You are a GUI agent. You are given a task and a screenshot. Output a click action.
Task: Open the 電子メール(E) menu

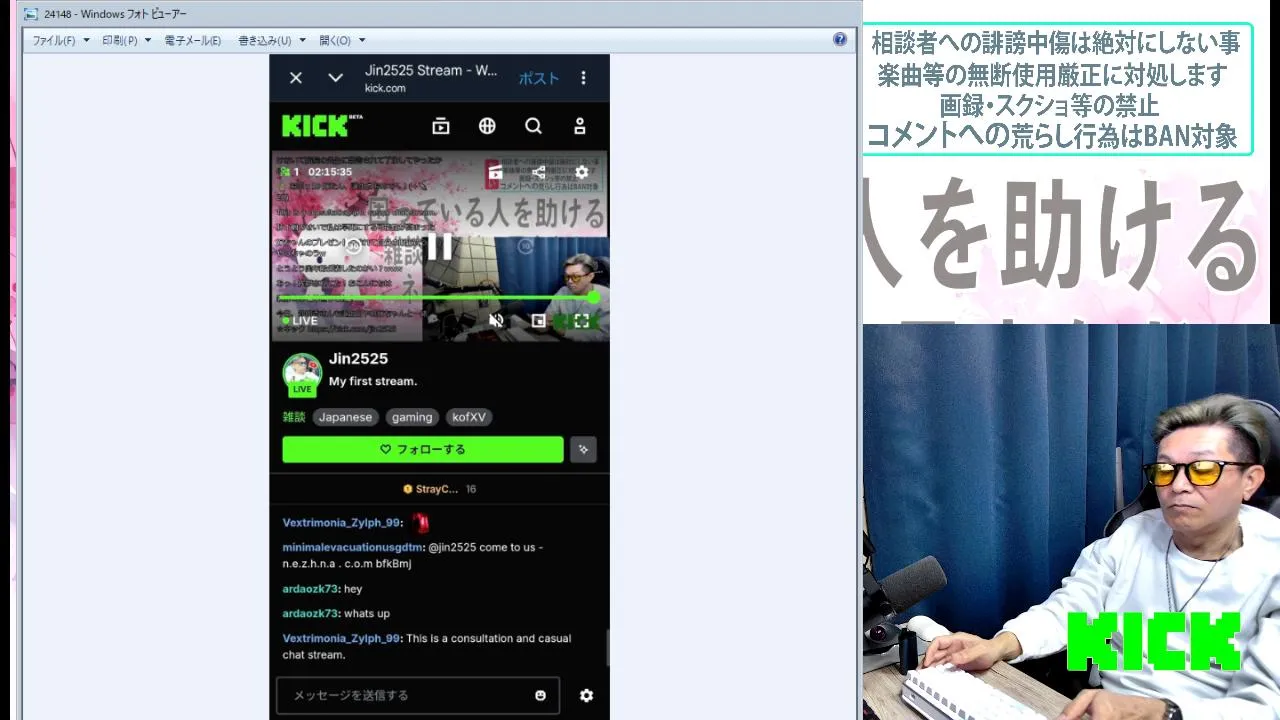[x=192, y=40]
